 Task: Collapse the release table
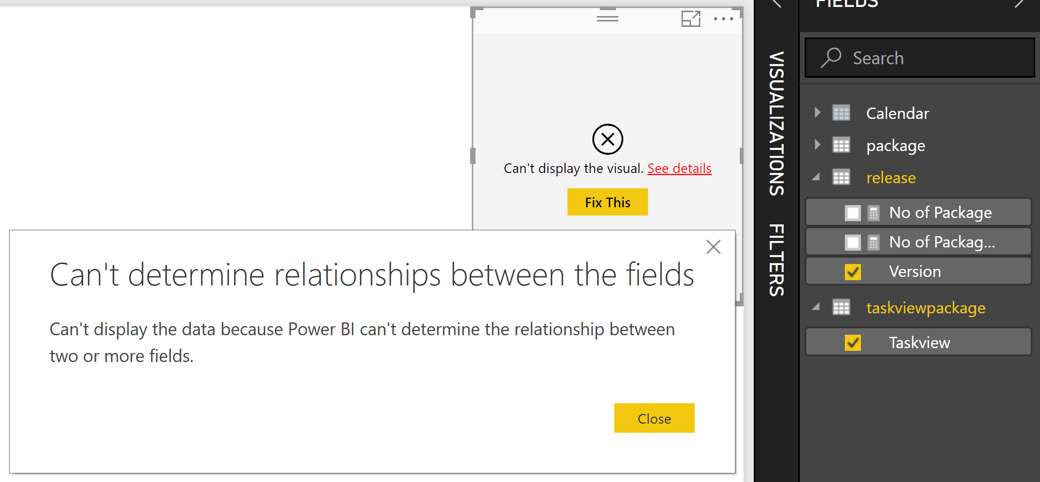pyautogui.click(x=817, y=177)
